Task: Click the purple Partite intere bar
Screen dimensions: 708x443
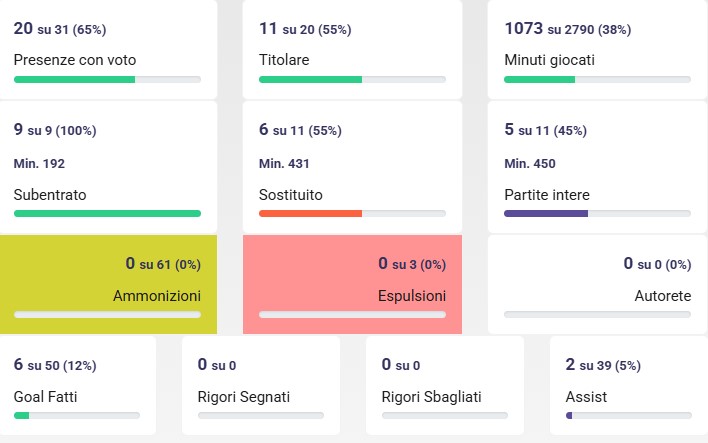Action: (x=597, y=213)
